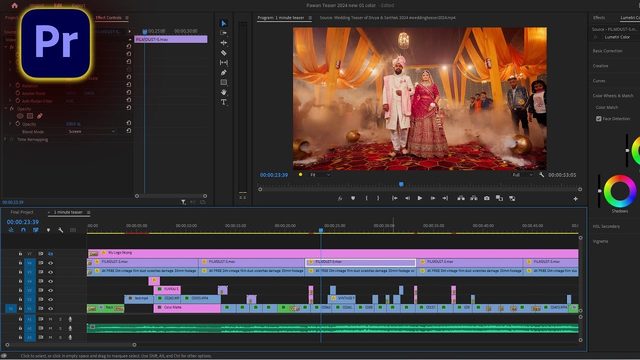Expand Vignette section in Lumetri
640x360 pixels.
click(600, 241)
